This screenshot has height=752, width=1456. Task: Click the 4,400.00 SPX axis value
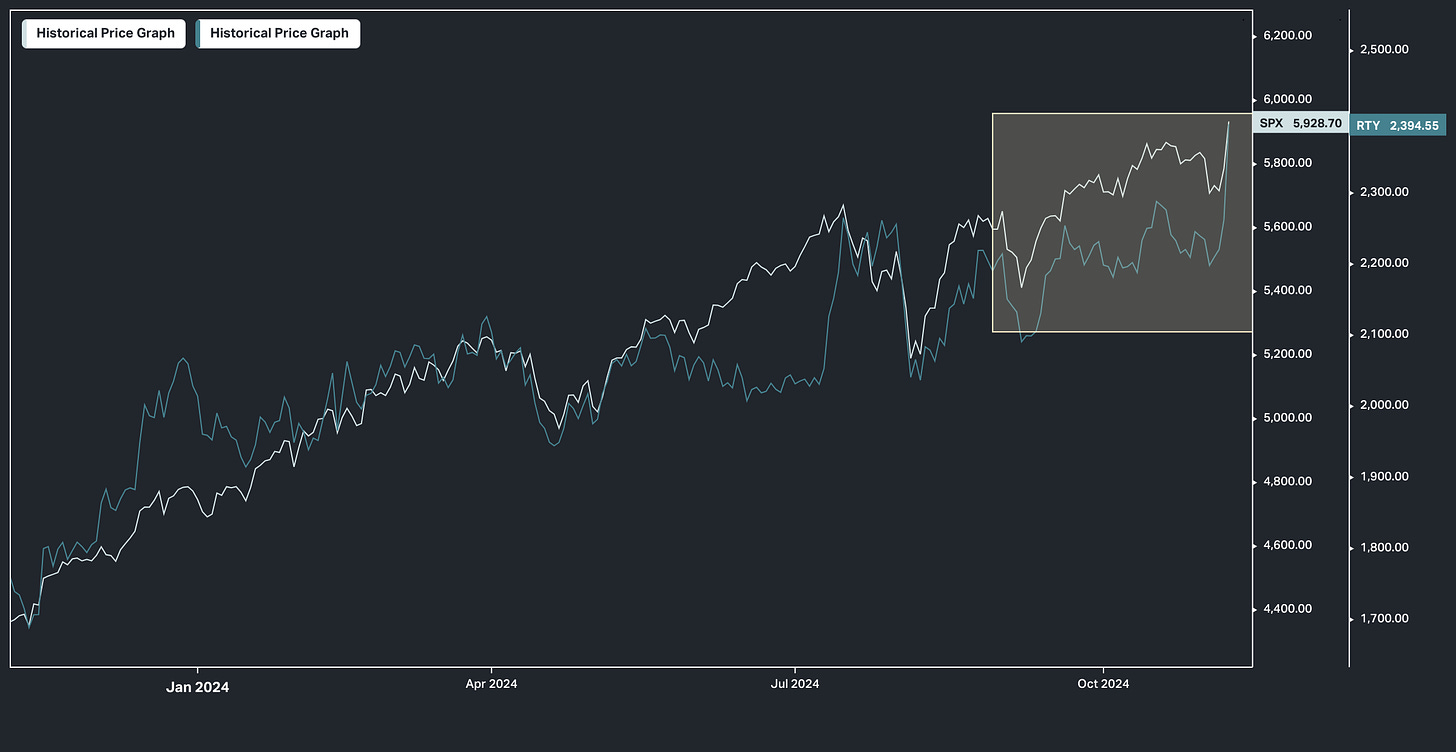click(1288, 609)
